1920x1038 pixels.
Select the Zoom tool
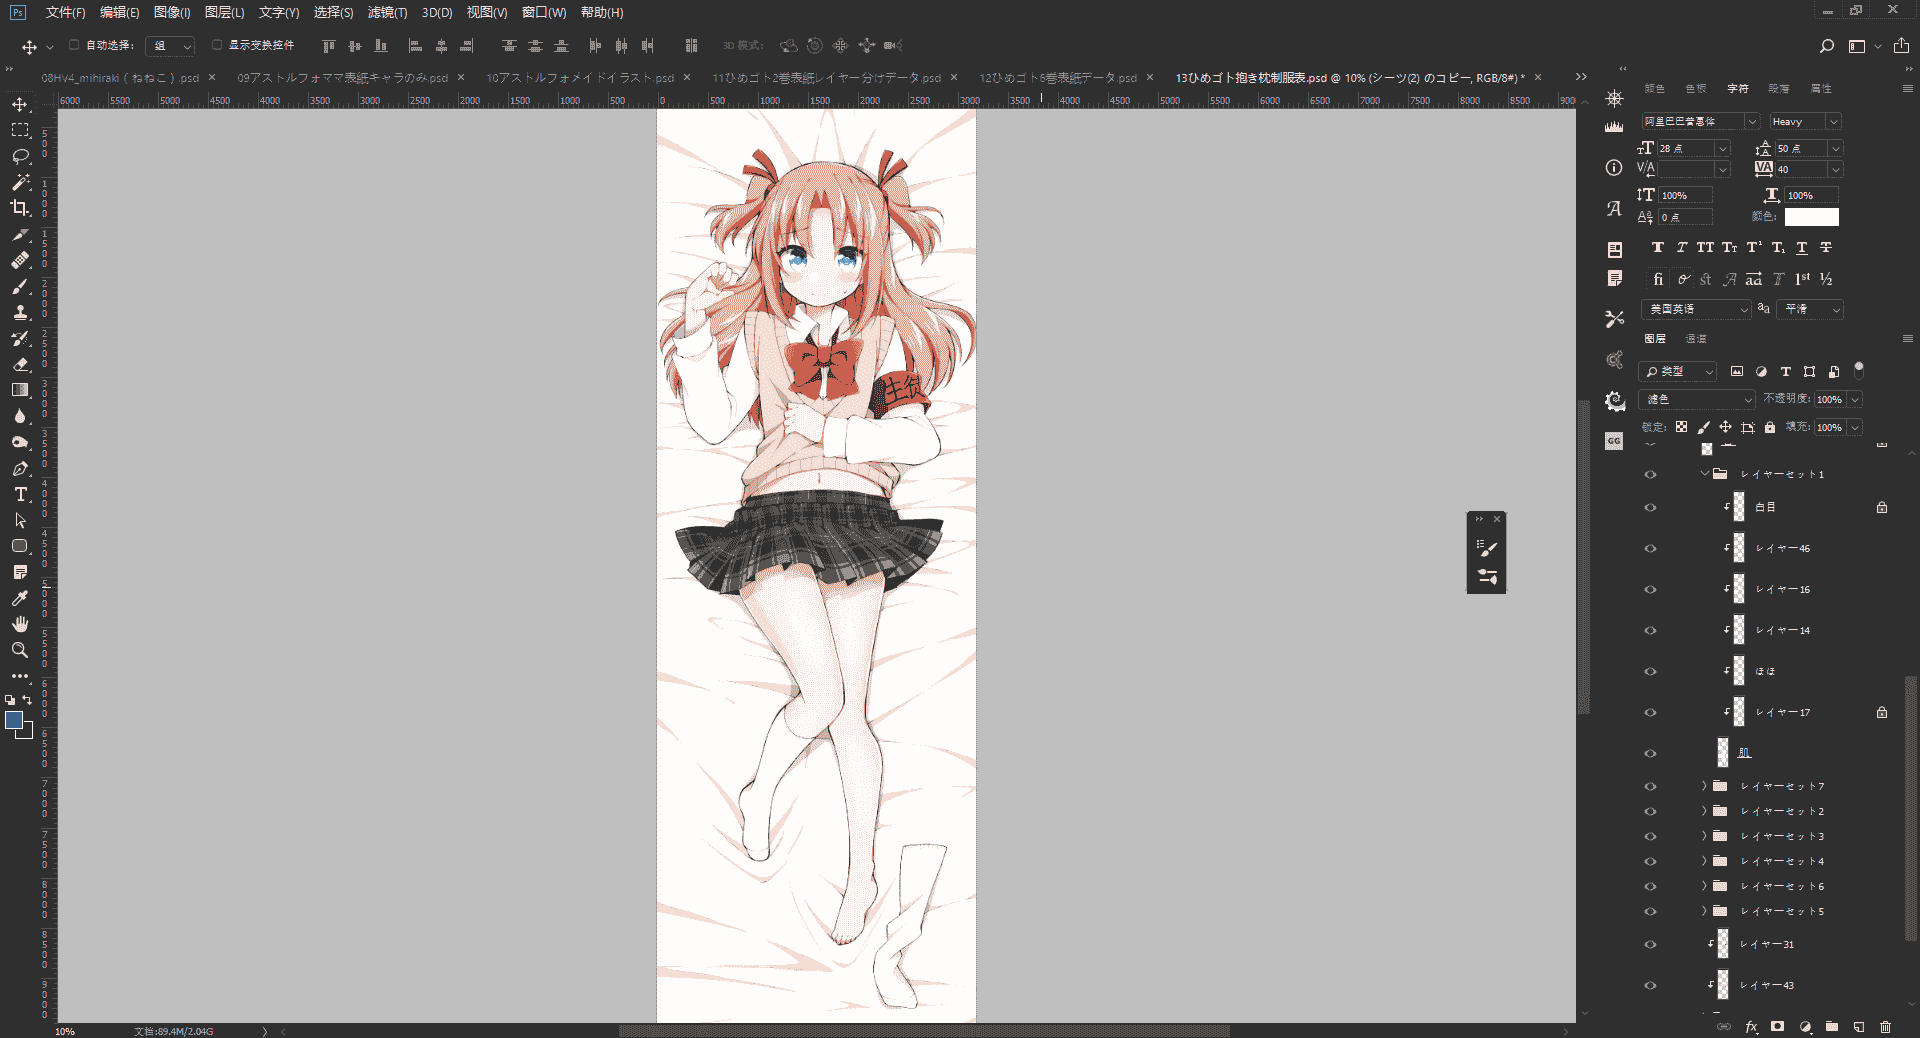coord(20,650)
